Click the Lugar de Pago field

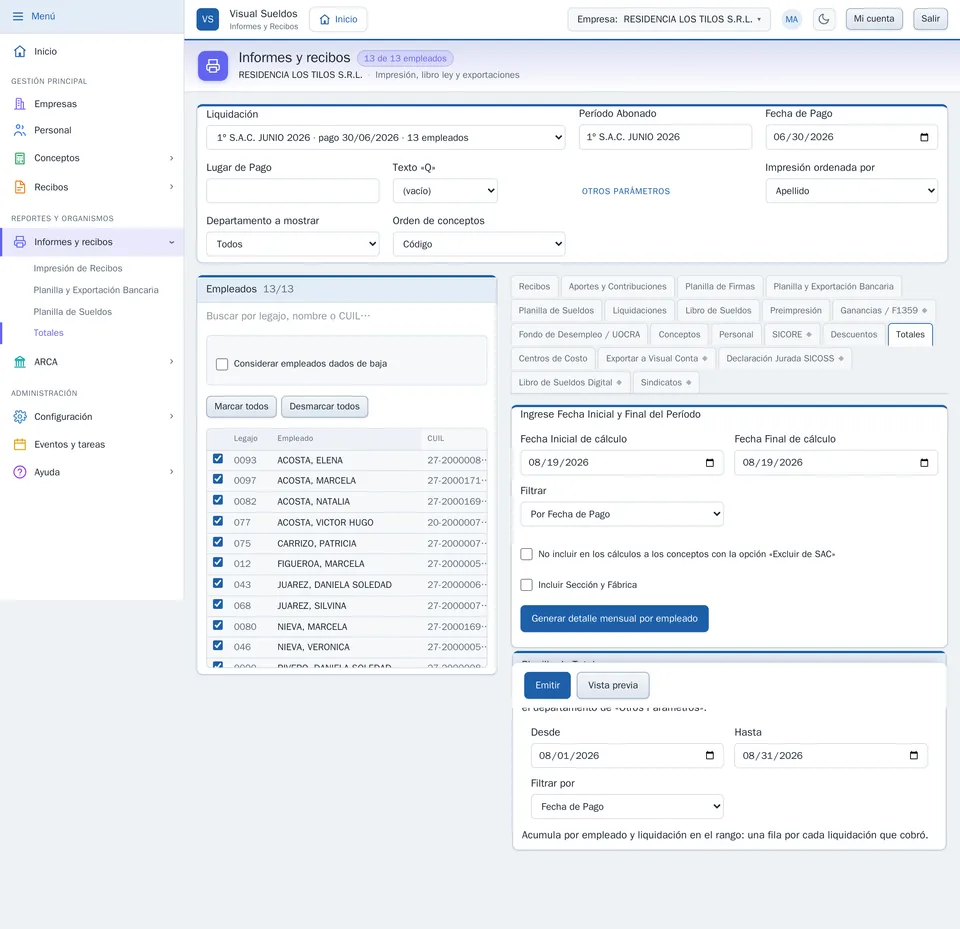[x=293, y=191]
